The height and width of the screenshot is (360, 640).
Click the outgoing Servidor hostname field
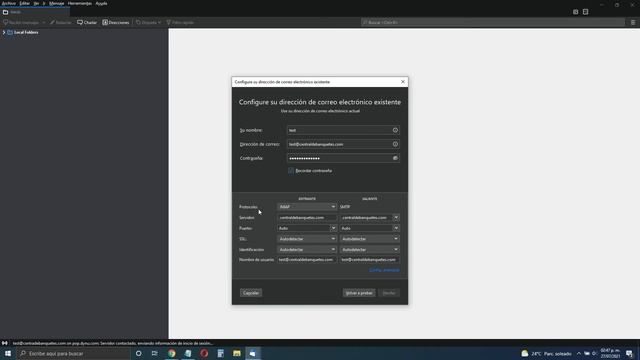click(366, 218)
